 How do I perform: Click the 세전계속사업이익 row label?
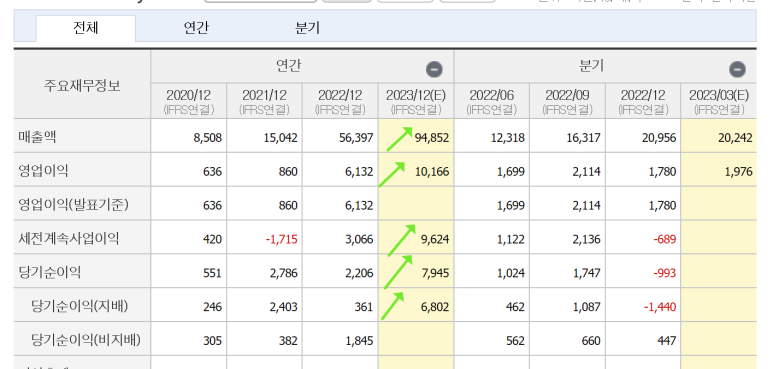(69, 239)
